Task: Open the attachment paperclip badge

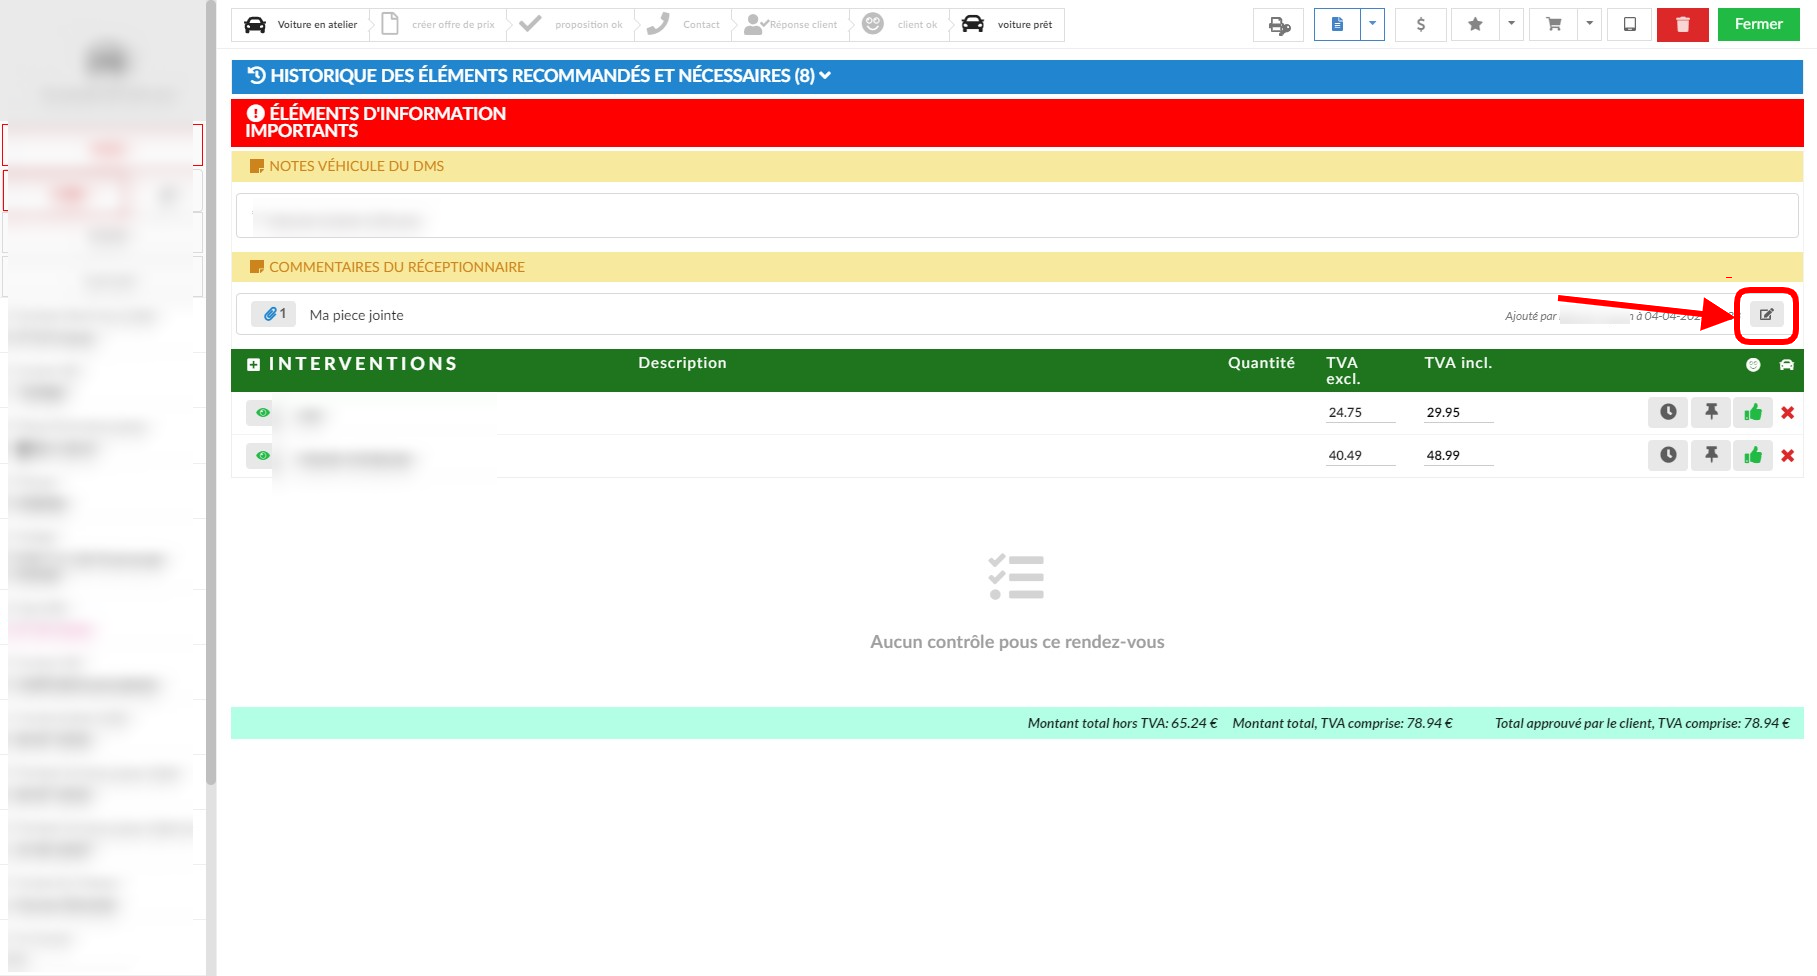Action: pos(274,314)
